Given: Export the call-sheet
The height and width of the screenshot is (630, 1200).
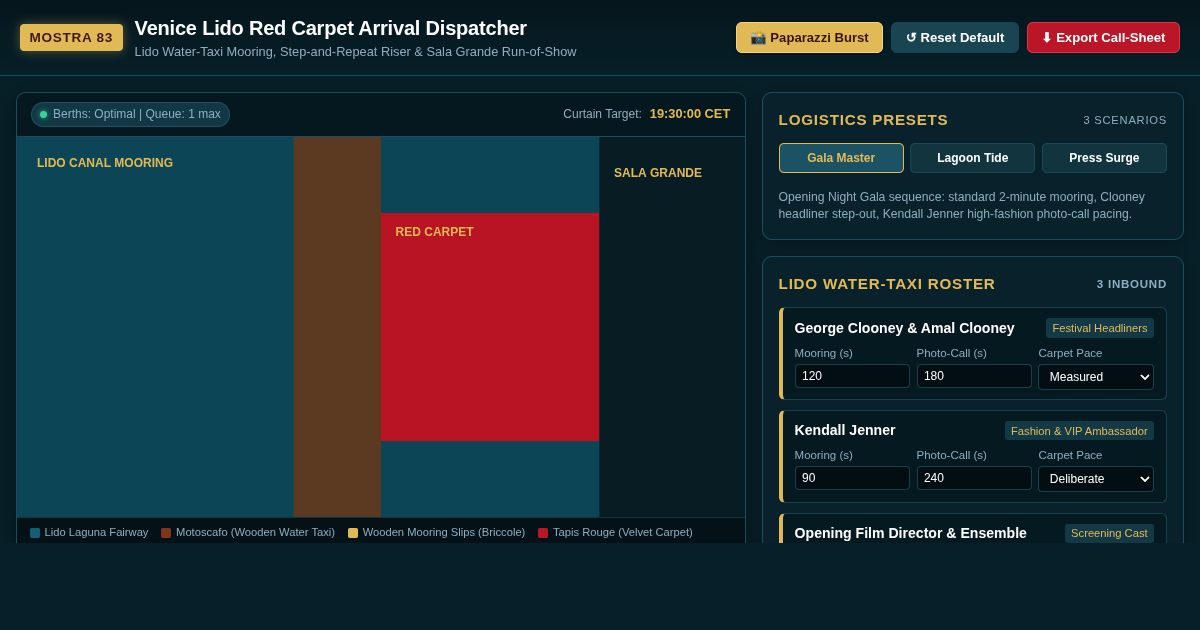Looking at the screenshot, I should click(1103, 38).
